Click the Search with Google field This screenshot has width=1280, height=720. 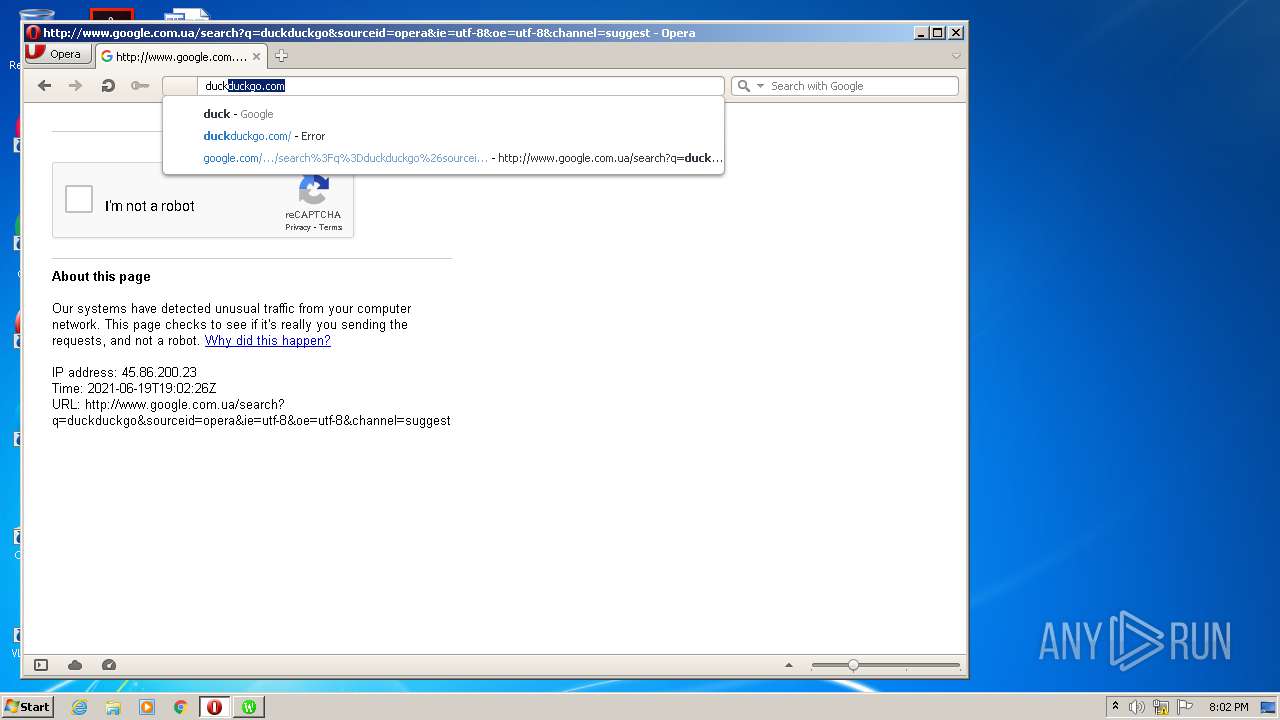click(x=860, y=86)
